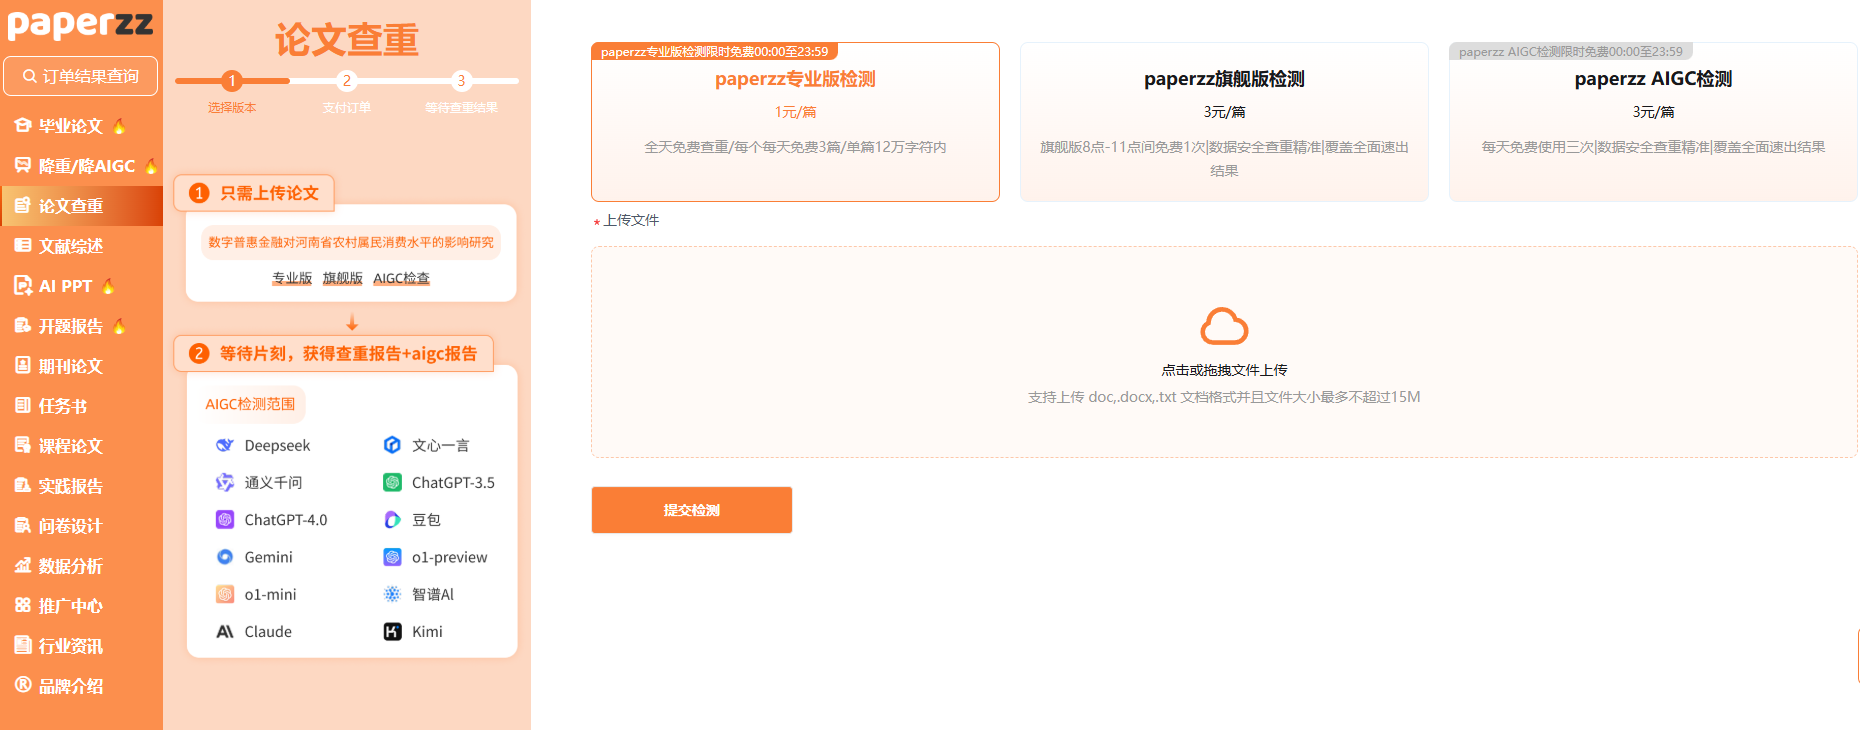Screen dimensions: 1860x730
Task: Click the ChatGPT-4.0 icon
Action: pos(225,520)
